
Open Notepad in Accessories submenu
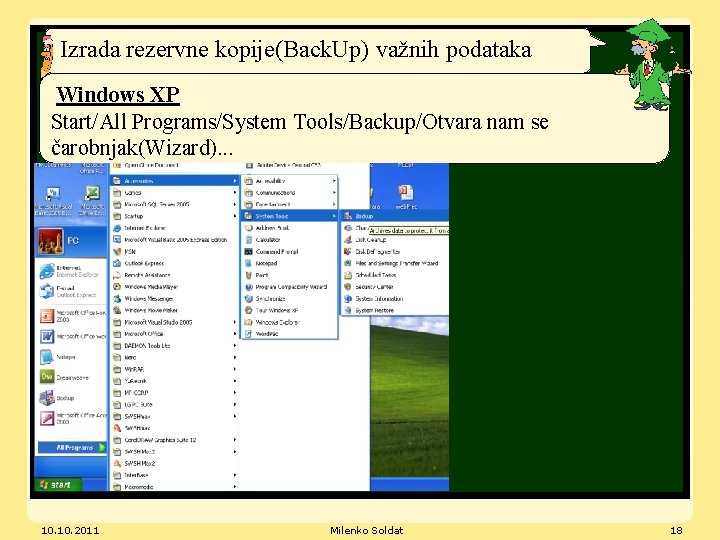[290, 264]
